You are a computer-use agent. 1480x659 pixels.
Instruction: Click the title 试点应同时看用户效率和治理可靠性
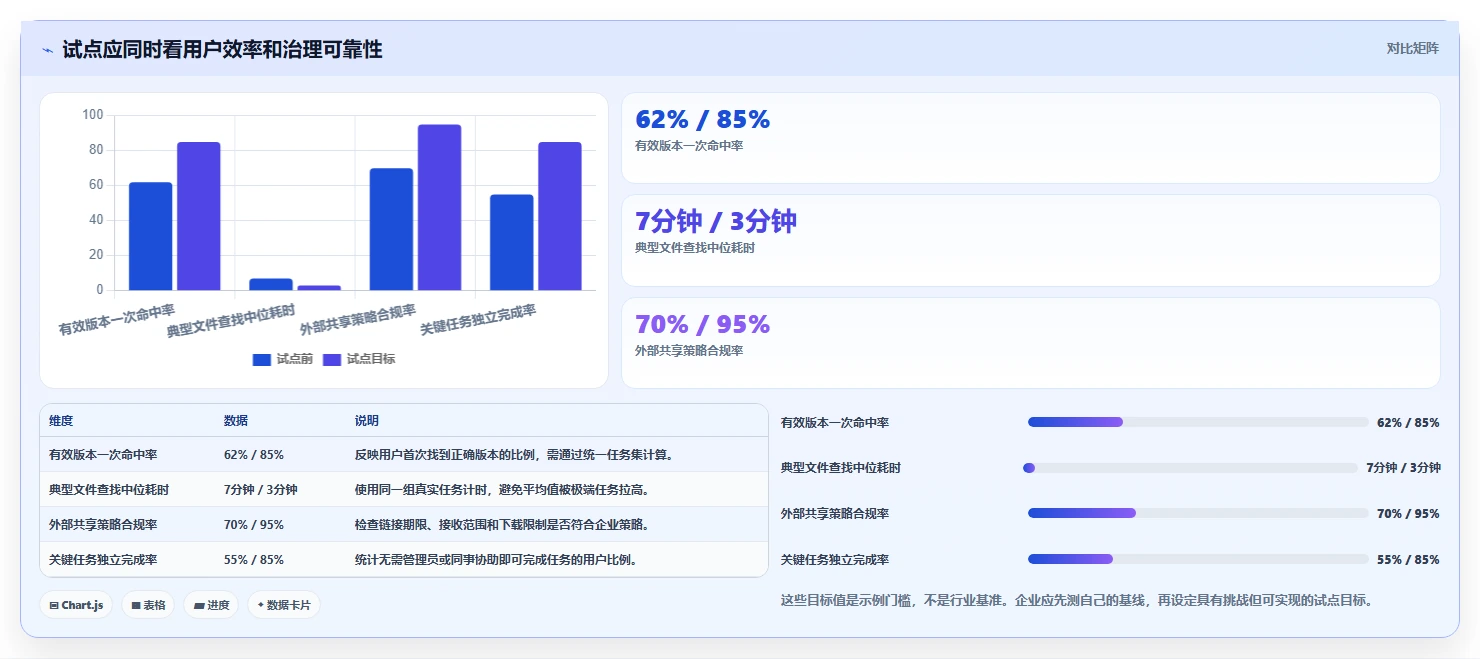(x=222, y=49)
